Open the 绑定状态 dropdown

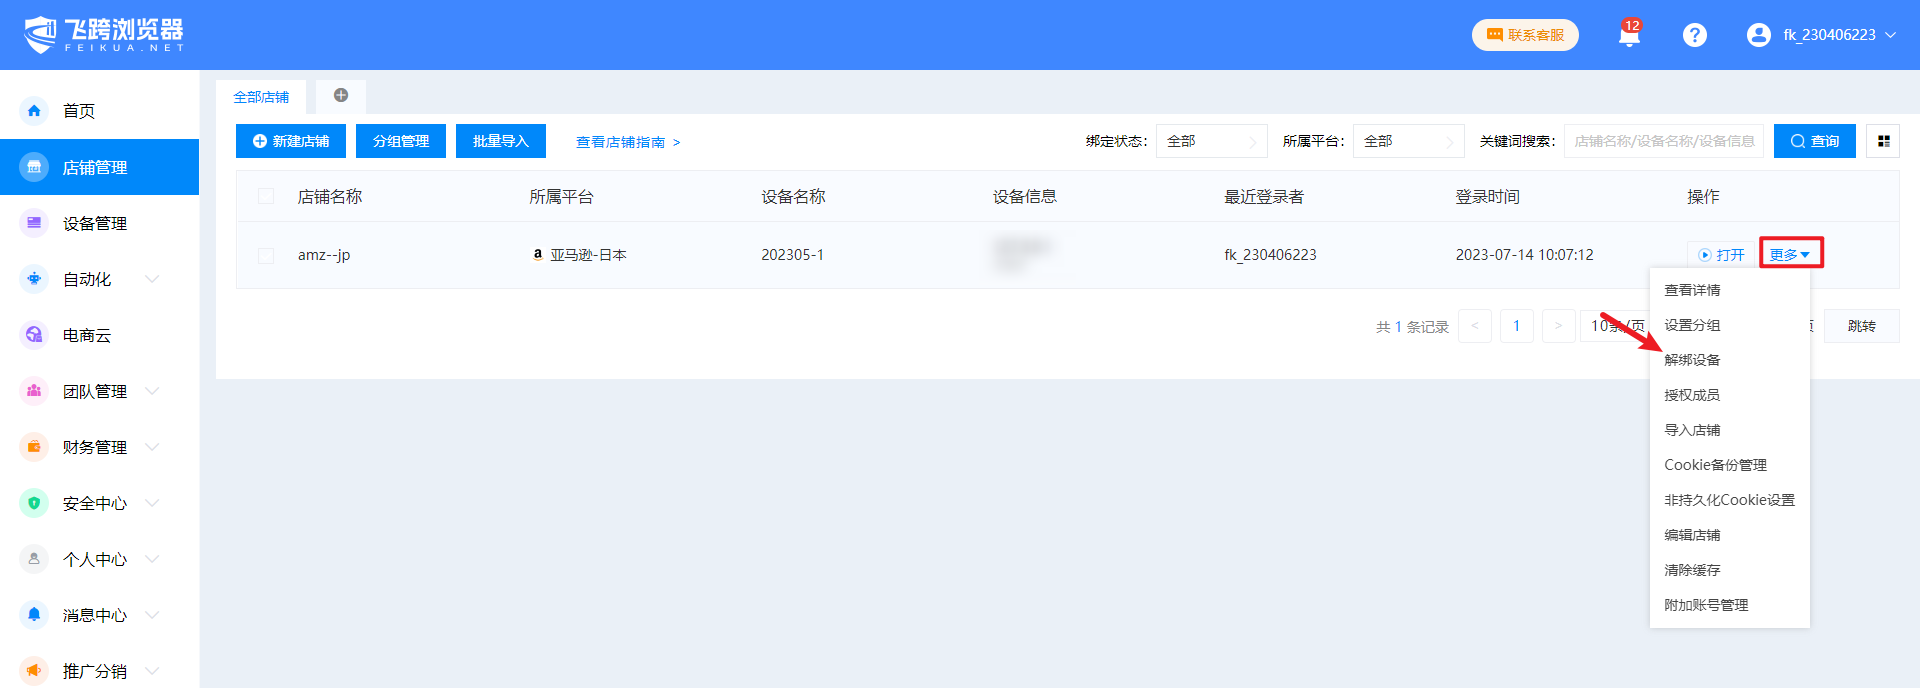(1211, 141)
